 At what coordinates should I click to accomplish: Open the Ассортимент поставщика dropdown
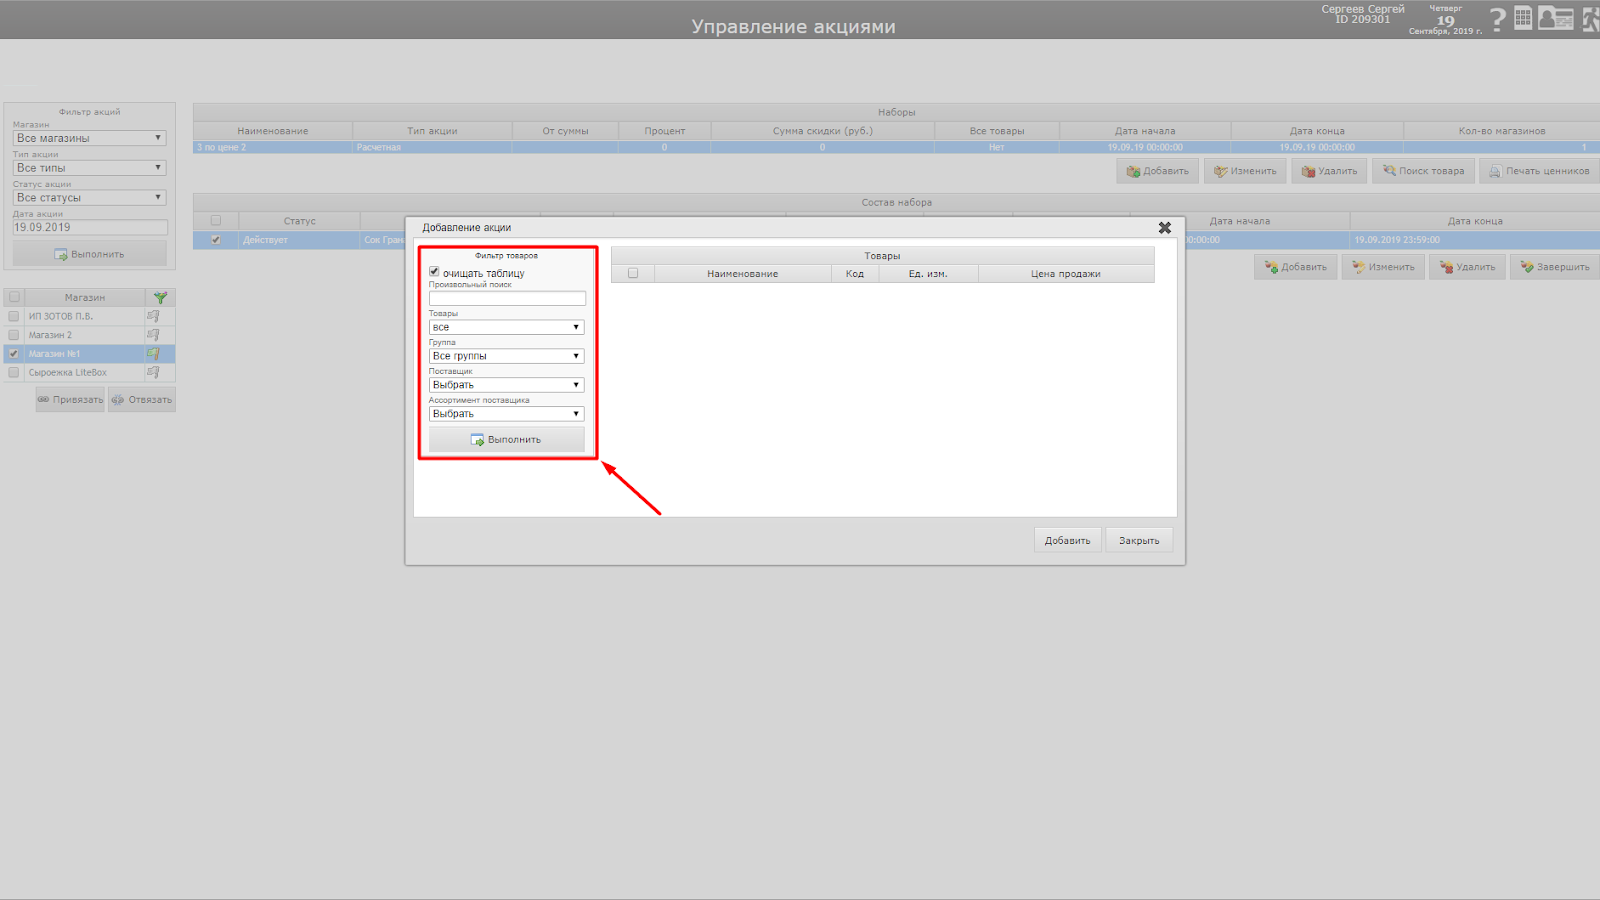[506, 414]
